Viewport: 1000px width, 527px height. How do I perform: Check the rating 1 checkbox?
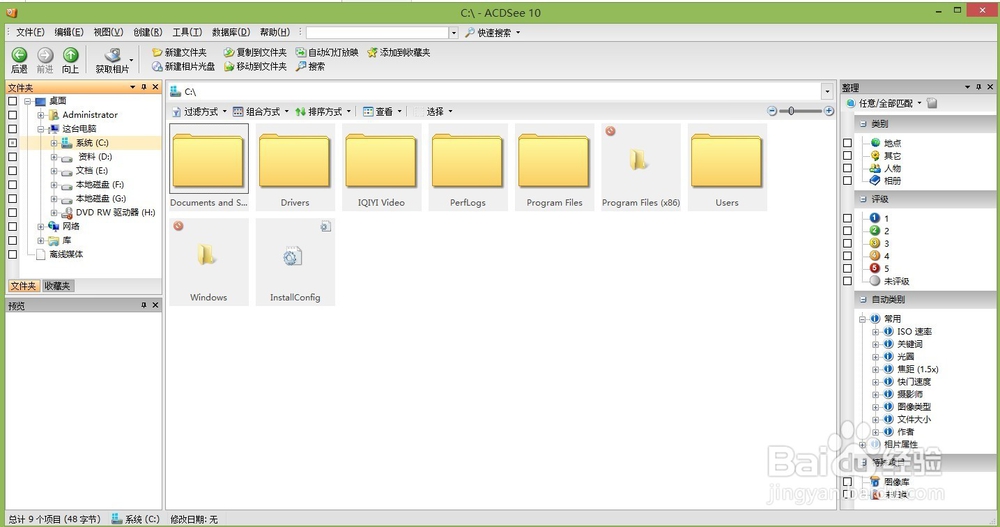[x=847, y=218]
